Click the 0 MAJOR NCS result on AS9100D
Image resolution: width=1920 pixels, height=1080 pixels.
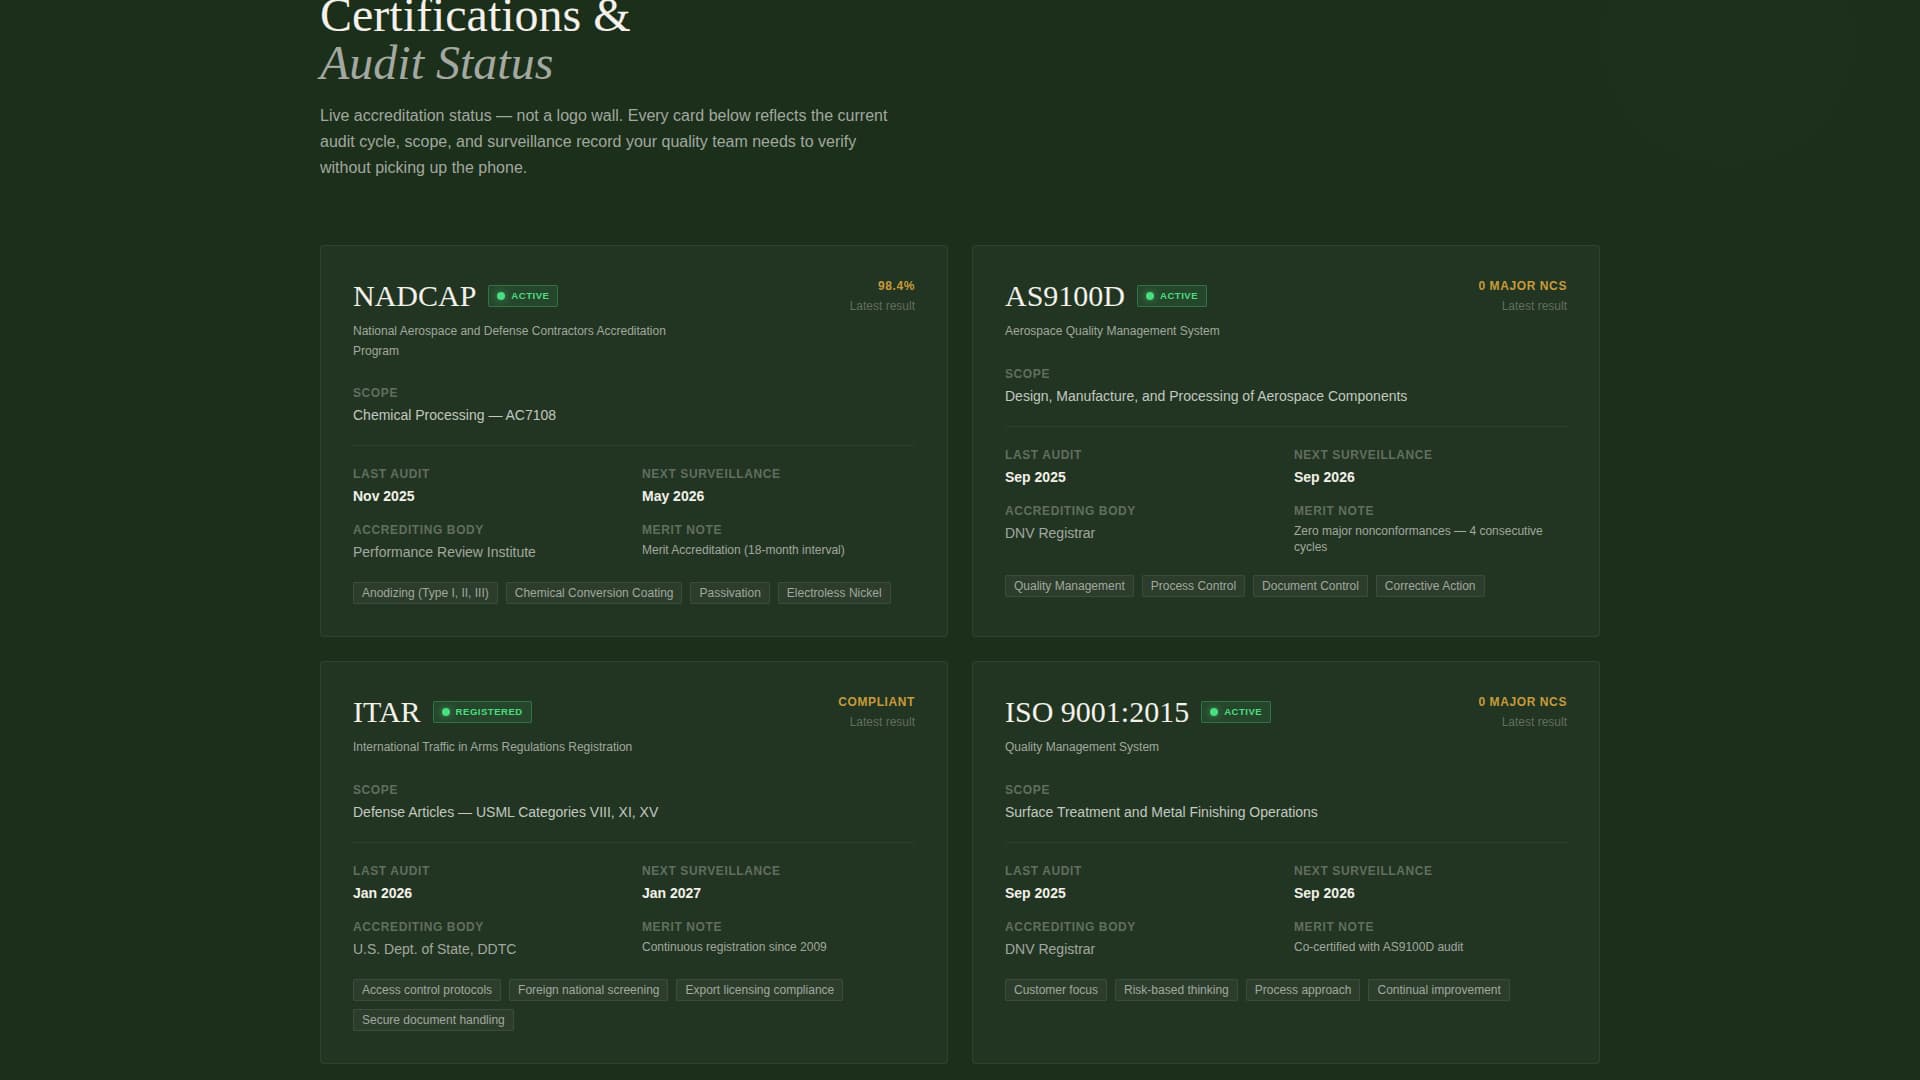[x=1522, y=285]
